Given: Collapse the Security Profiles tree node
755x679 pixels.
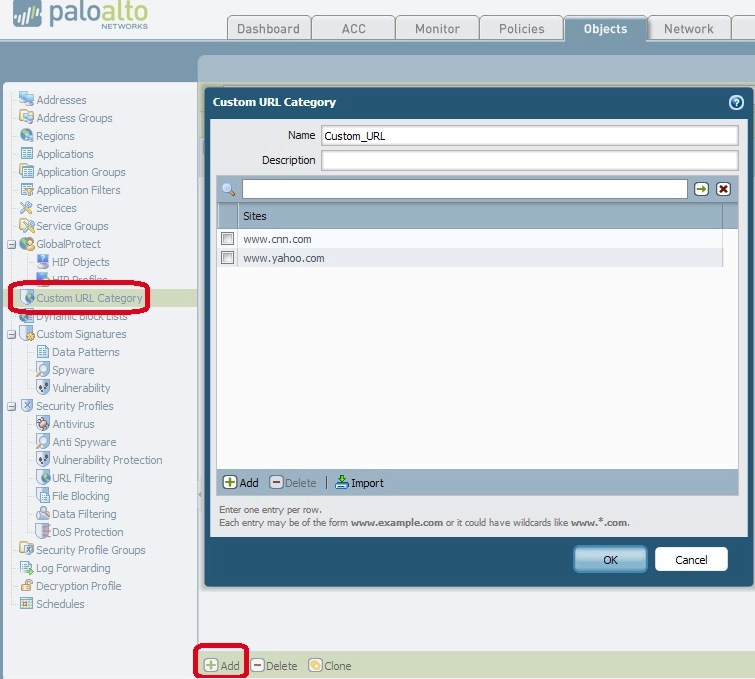Looking at the screenshot, I should [x=12, y=406].
